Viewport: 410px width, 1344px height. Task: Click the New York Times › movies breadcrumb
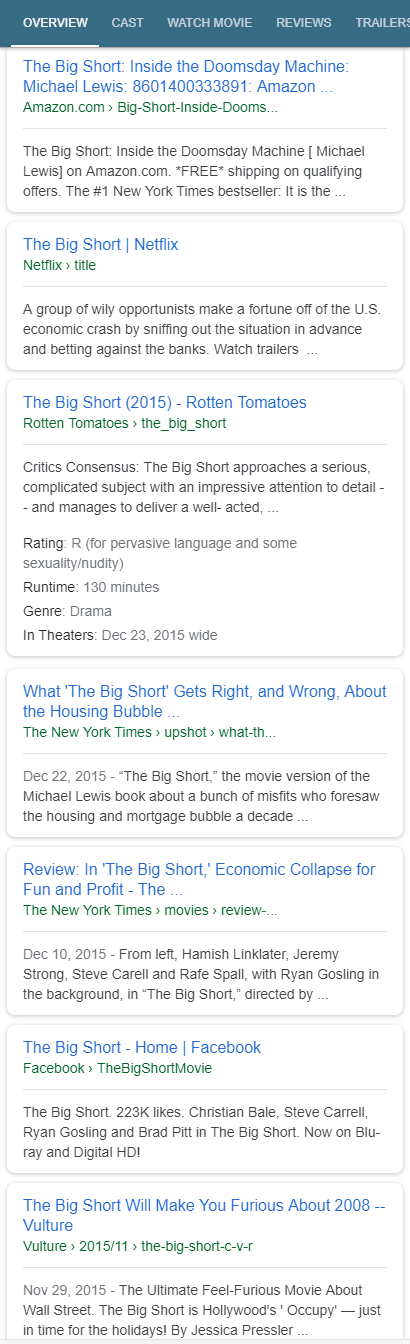coord(151,910)
